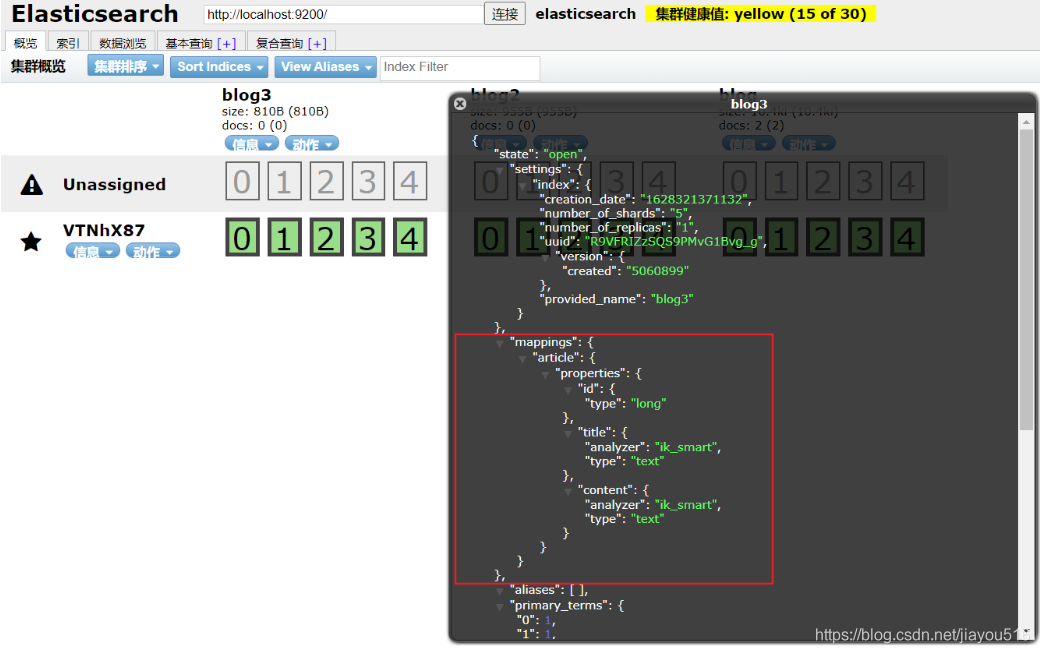The image size is (1040, 654).
Task: Open the Sort Indices dropdown
Action: (220, 66)
